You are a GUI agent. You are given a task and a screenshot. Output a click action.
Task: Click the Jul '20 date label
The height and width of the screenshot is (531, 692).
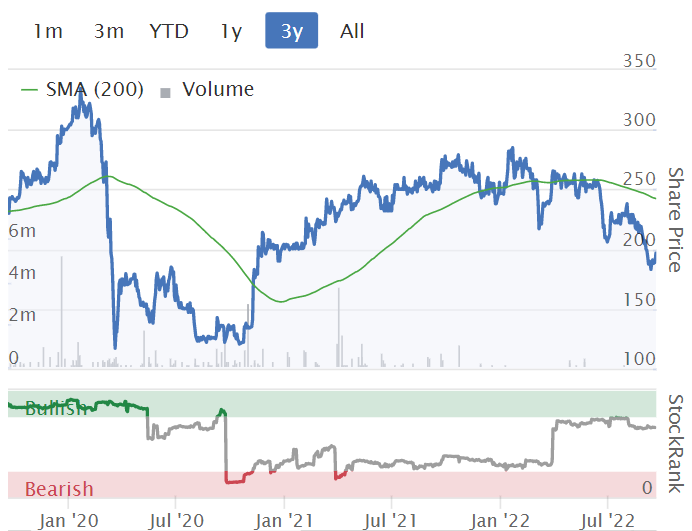click(176, 521)
